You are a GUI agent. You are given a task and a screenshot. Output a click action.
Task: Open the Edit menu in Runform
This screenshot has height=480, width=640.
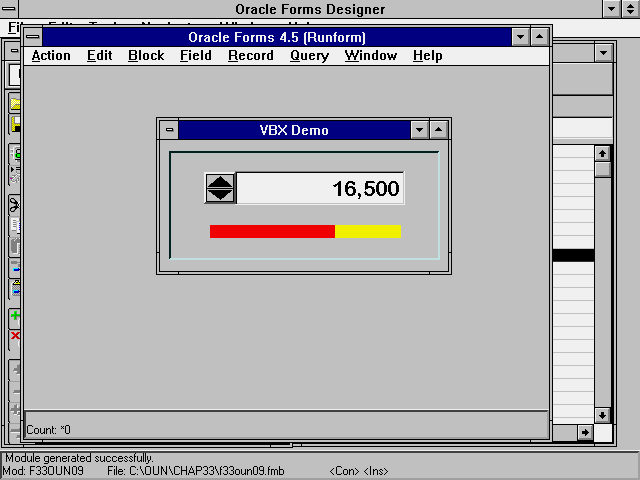(x=100, y=56)
